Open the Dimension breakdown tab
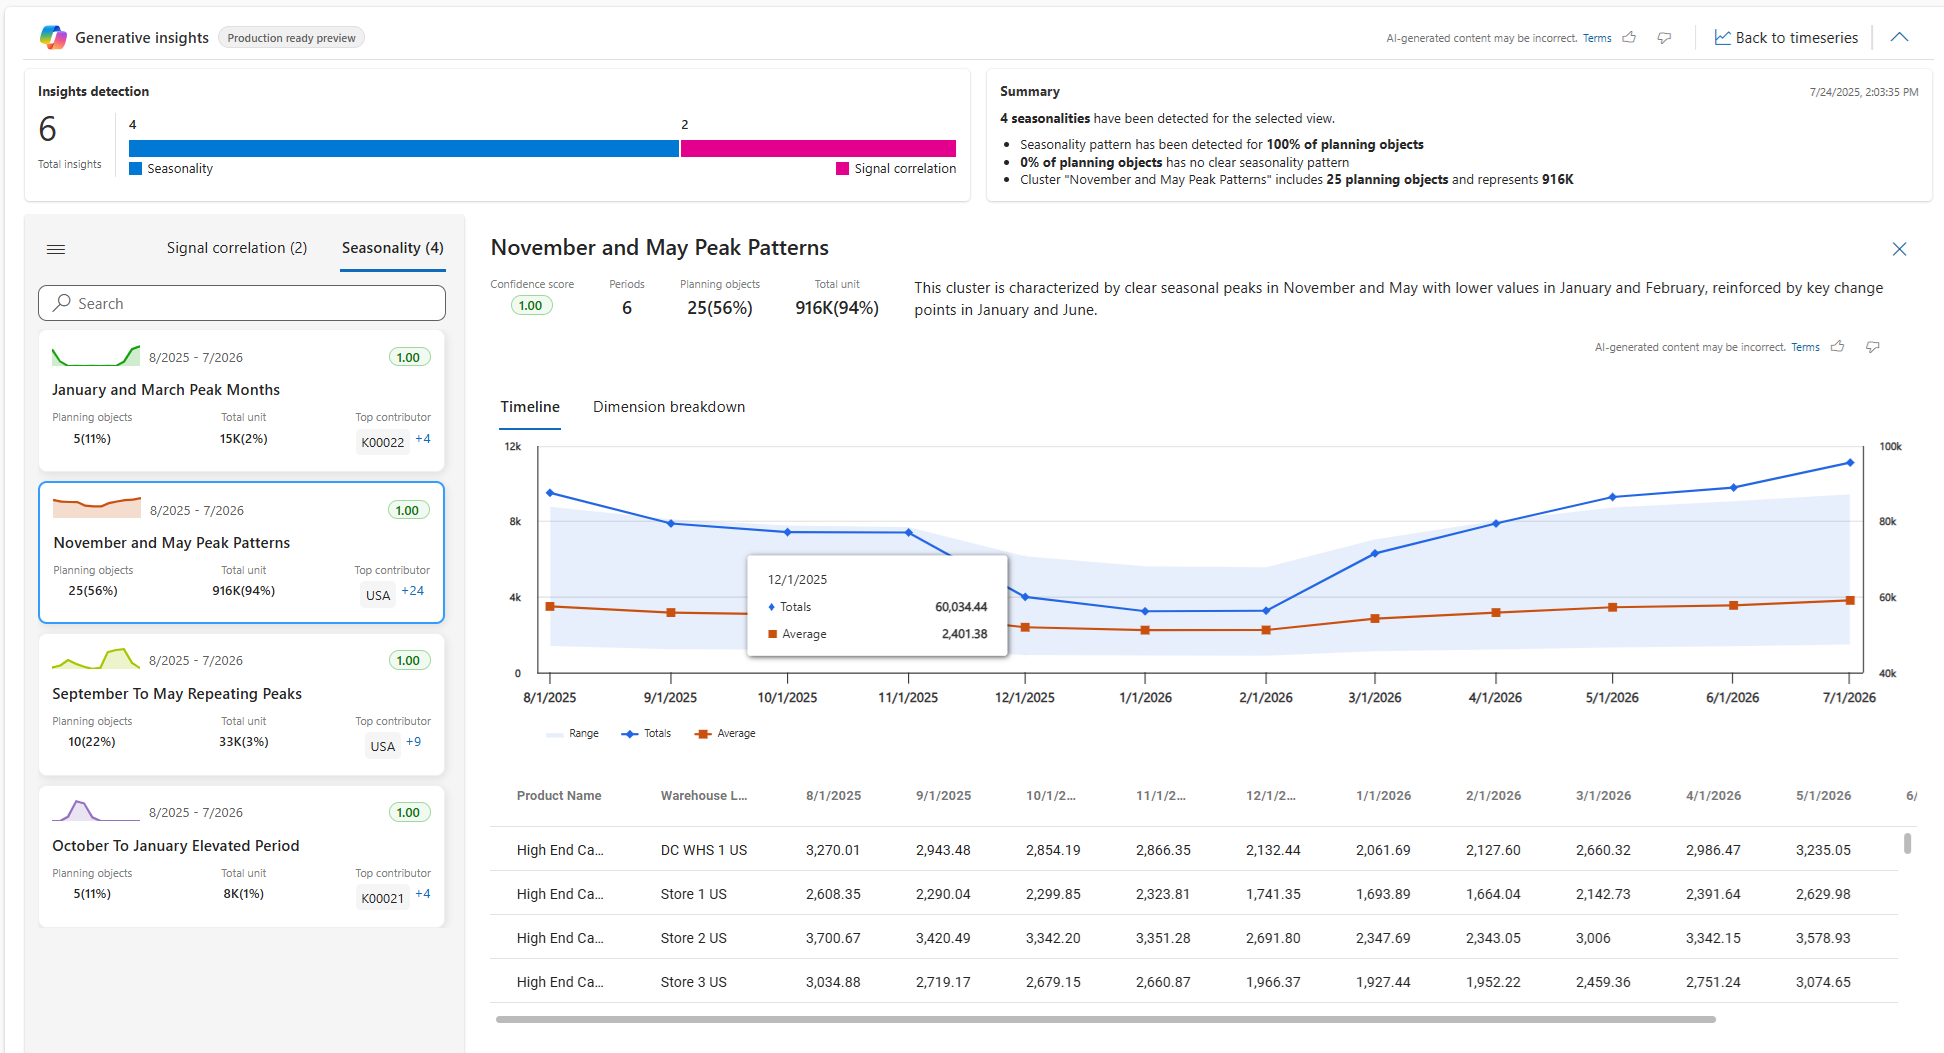The height and width of the screenshot is (1053, 1944). coord(668,407)
